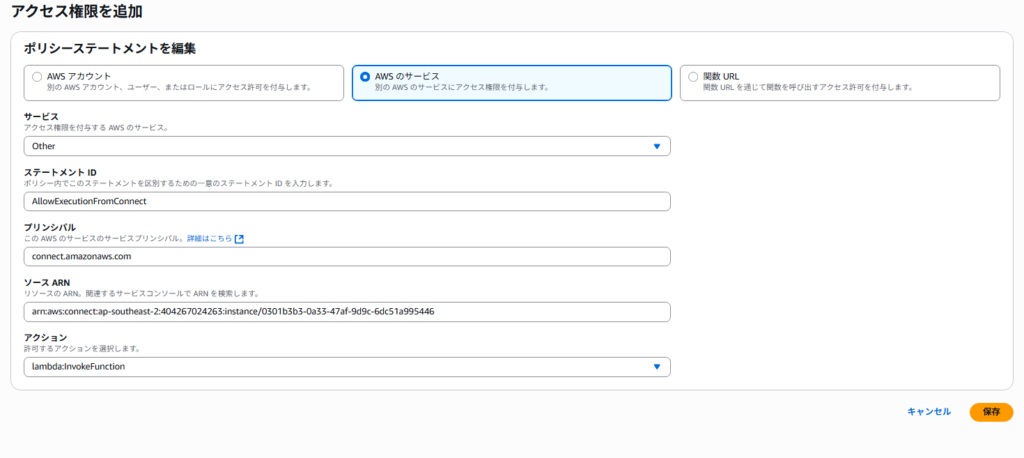Click into the ソース ARN text field
1024x458 pixels.
346,311
